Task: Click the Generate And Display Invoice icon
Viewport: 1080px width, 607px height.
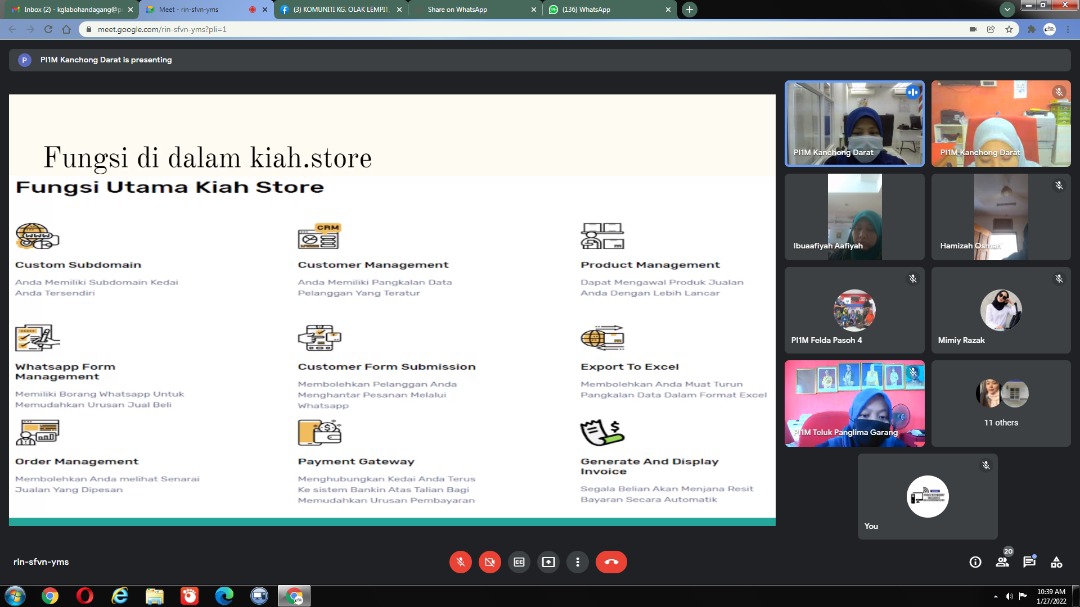Action: (x=602, y=432)
